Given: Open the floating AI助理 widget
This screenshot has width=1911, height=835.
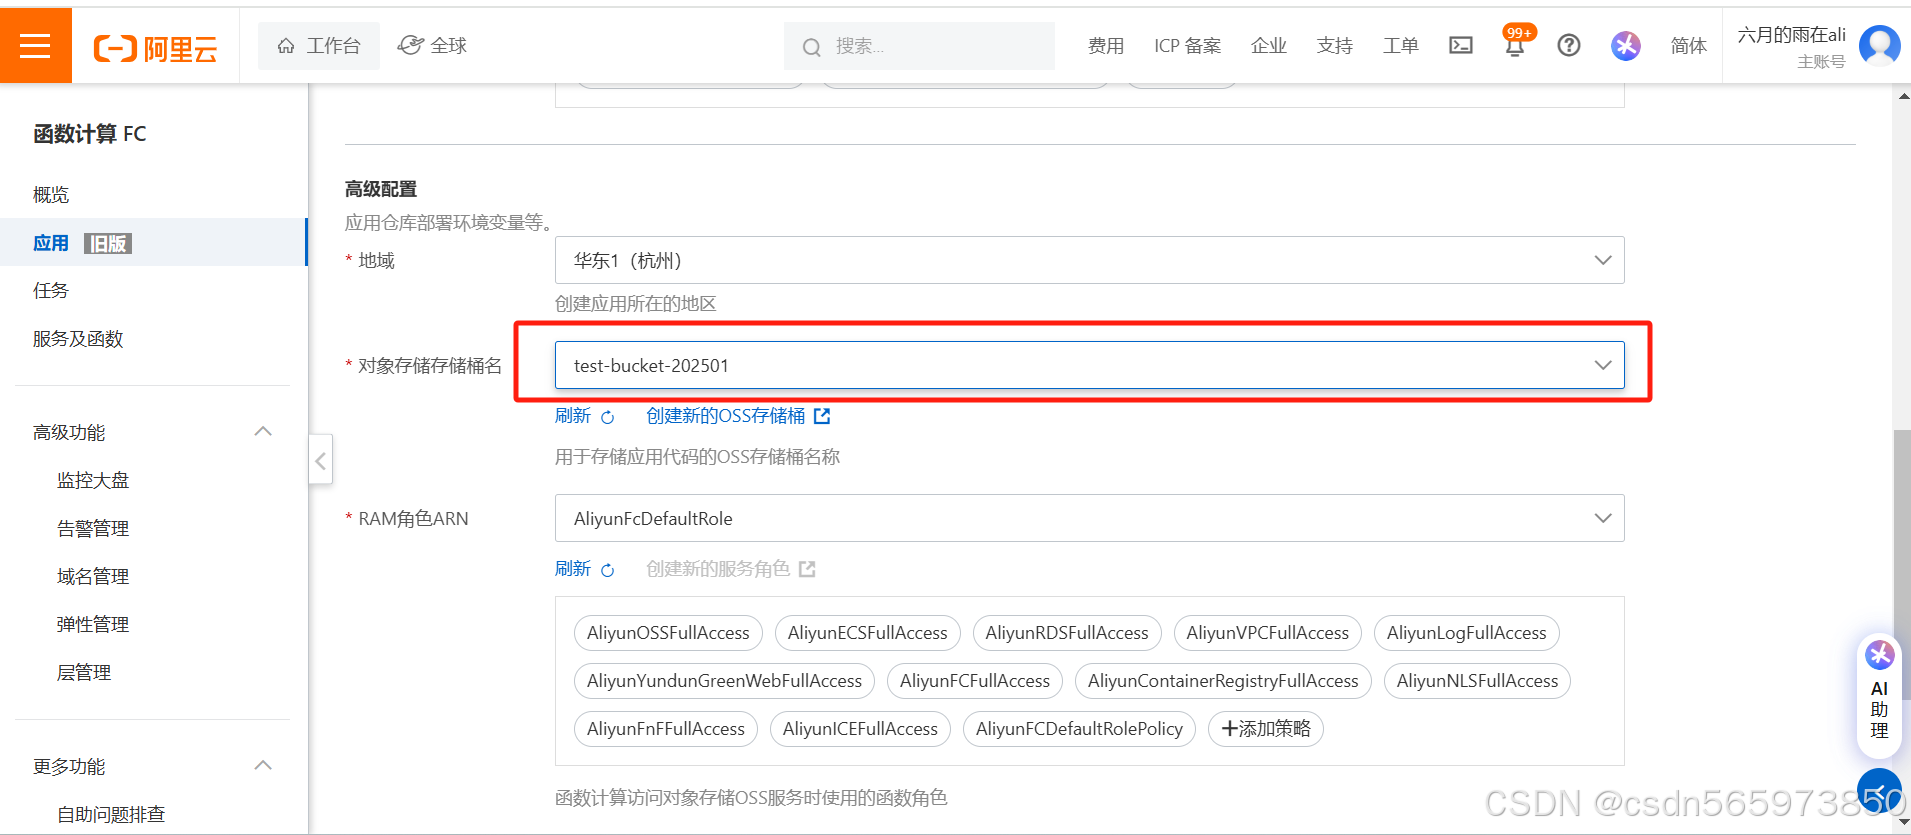Looking at the screenshot, I should (1879, 696).
